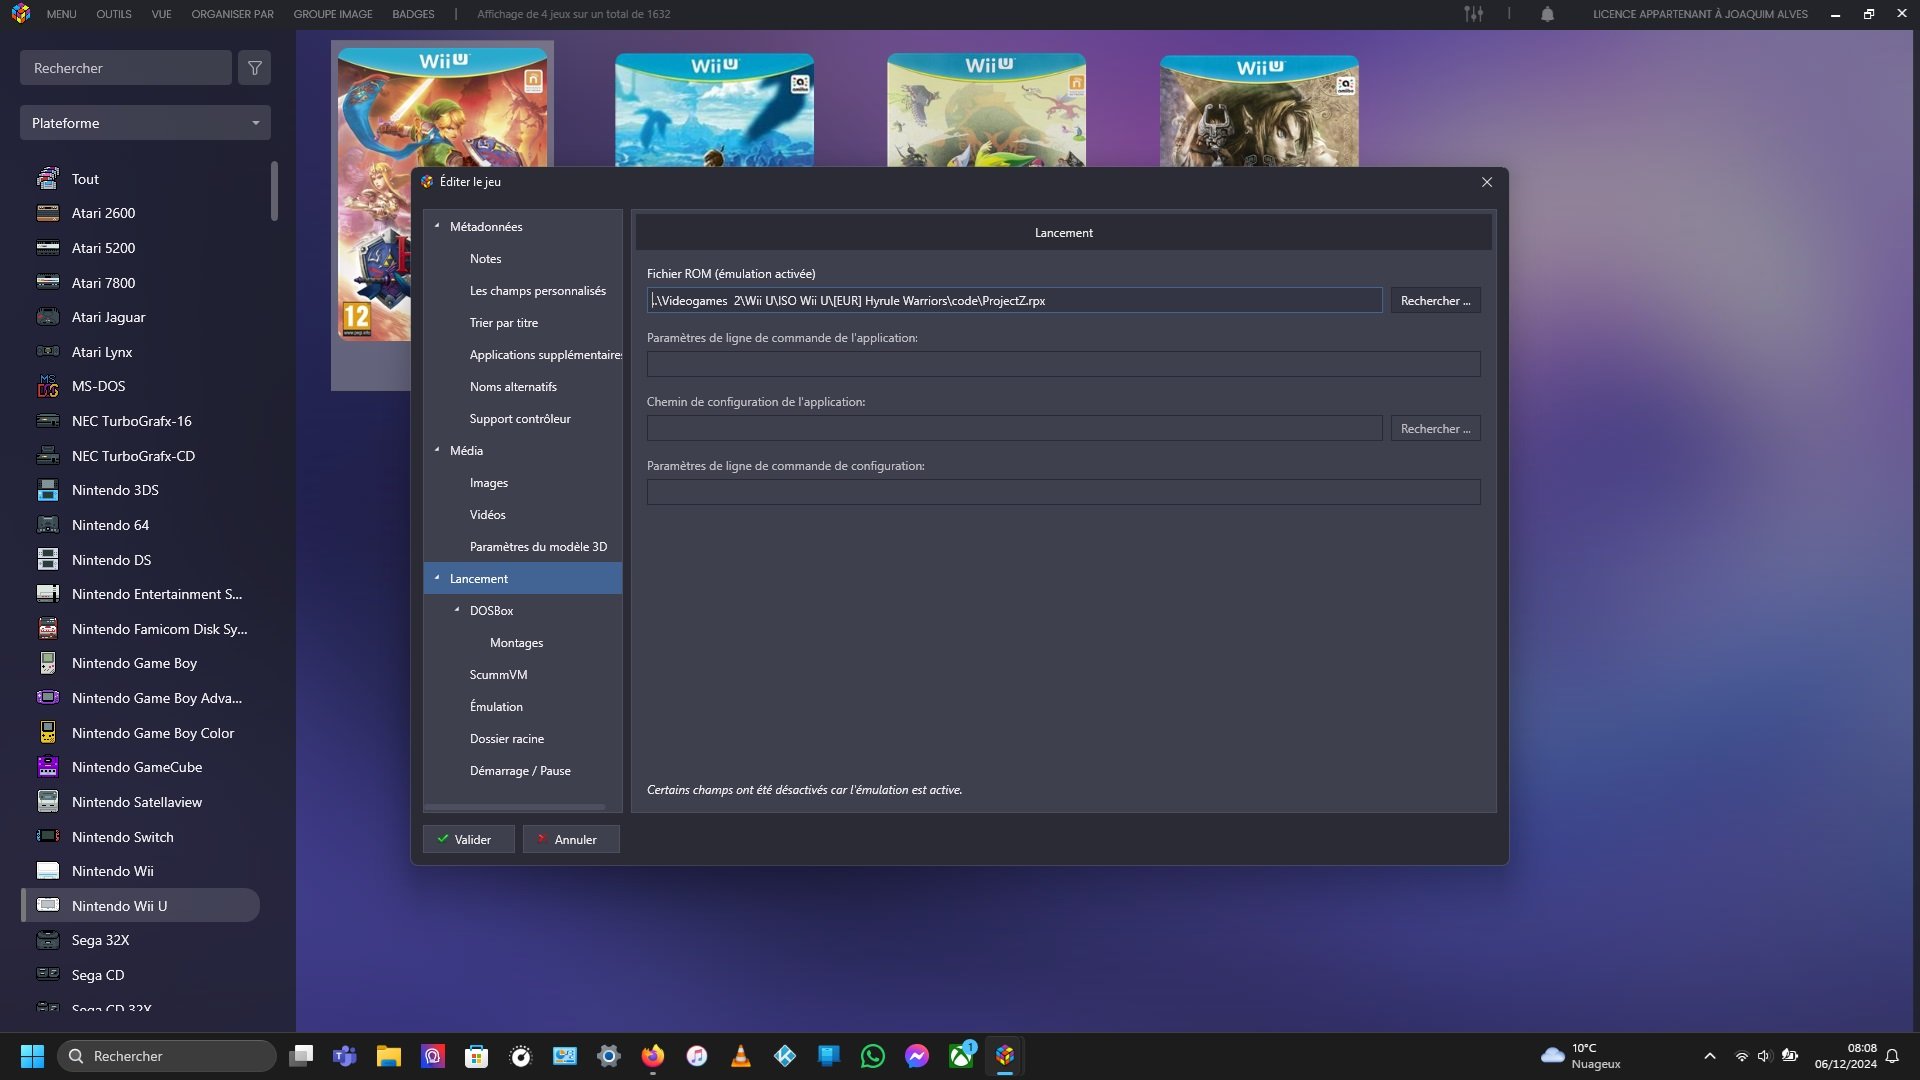Open WhatsApp from the taskbar
The height and width of the screenshot is (1080, 1920).
coord(872,1056)
